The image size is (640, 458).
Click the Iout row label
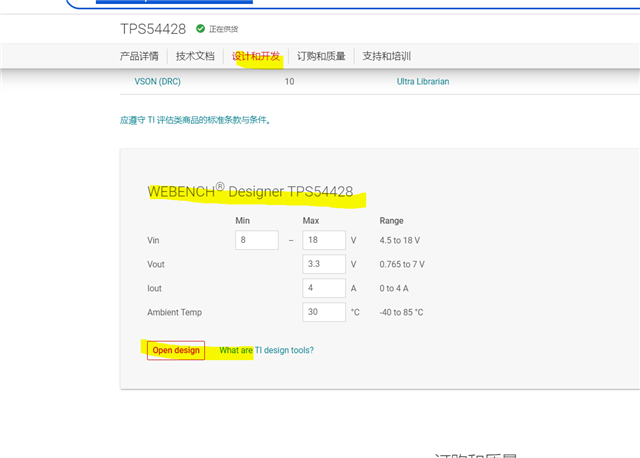(x=154, y=288)
